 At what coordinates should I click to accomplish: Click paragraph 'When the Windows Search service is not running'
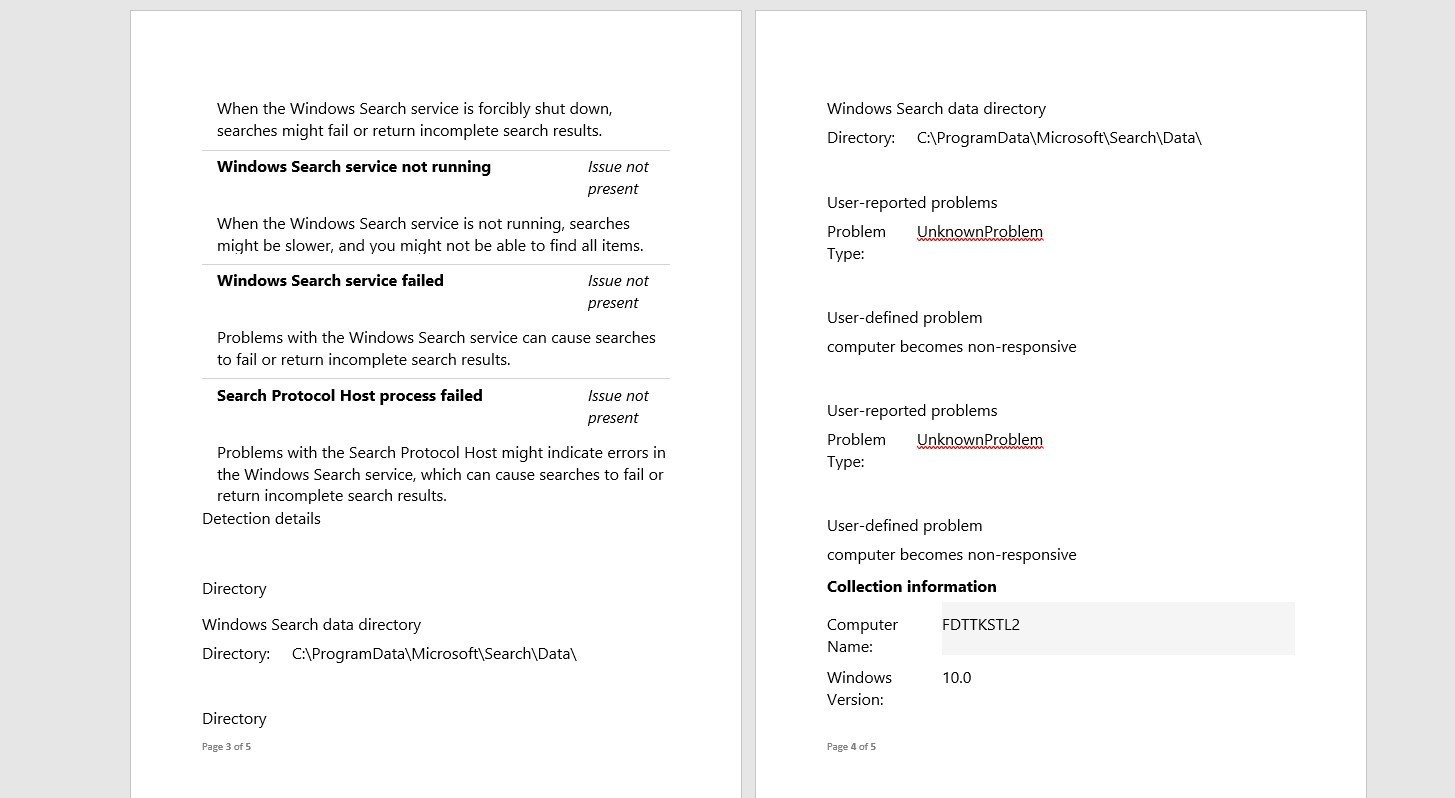[430, 235]
